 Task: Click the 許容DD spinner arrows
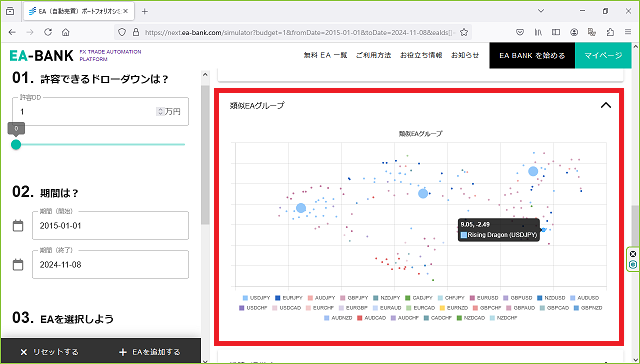click(160, 111)
